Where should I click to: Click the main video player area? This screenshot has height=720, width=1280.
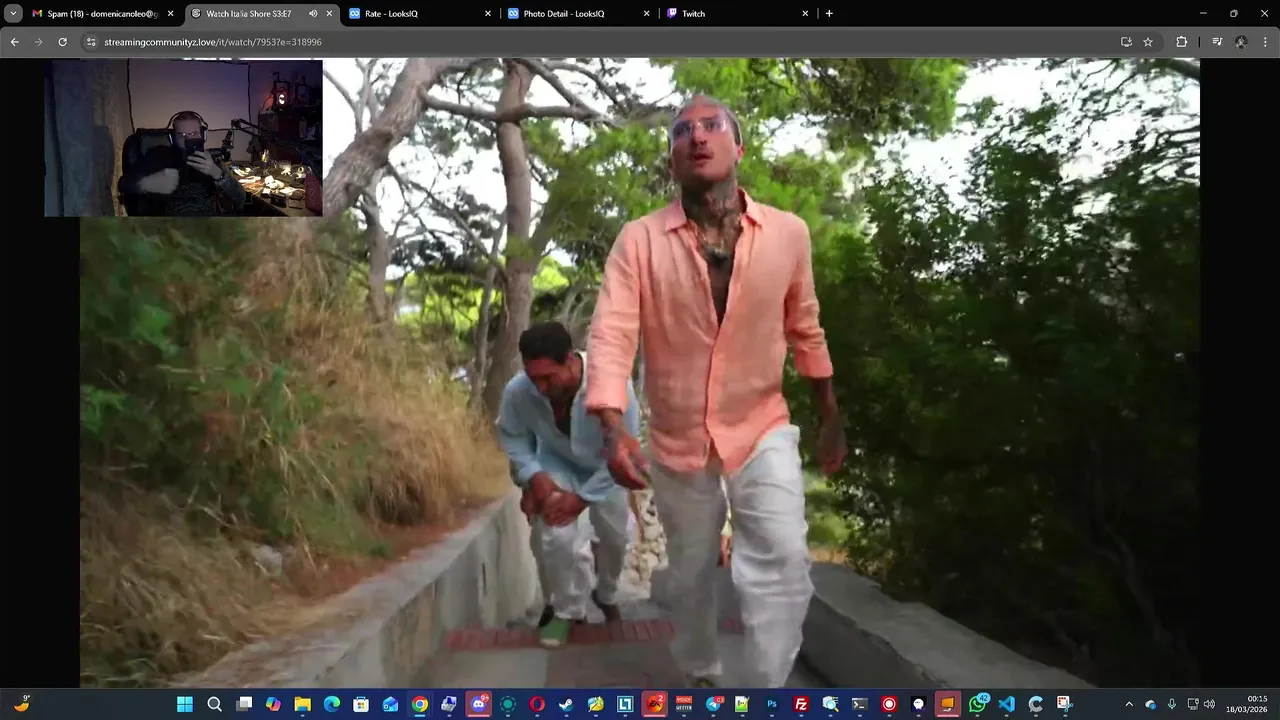pos(640,372)
